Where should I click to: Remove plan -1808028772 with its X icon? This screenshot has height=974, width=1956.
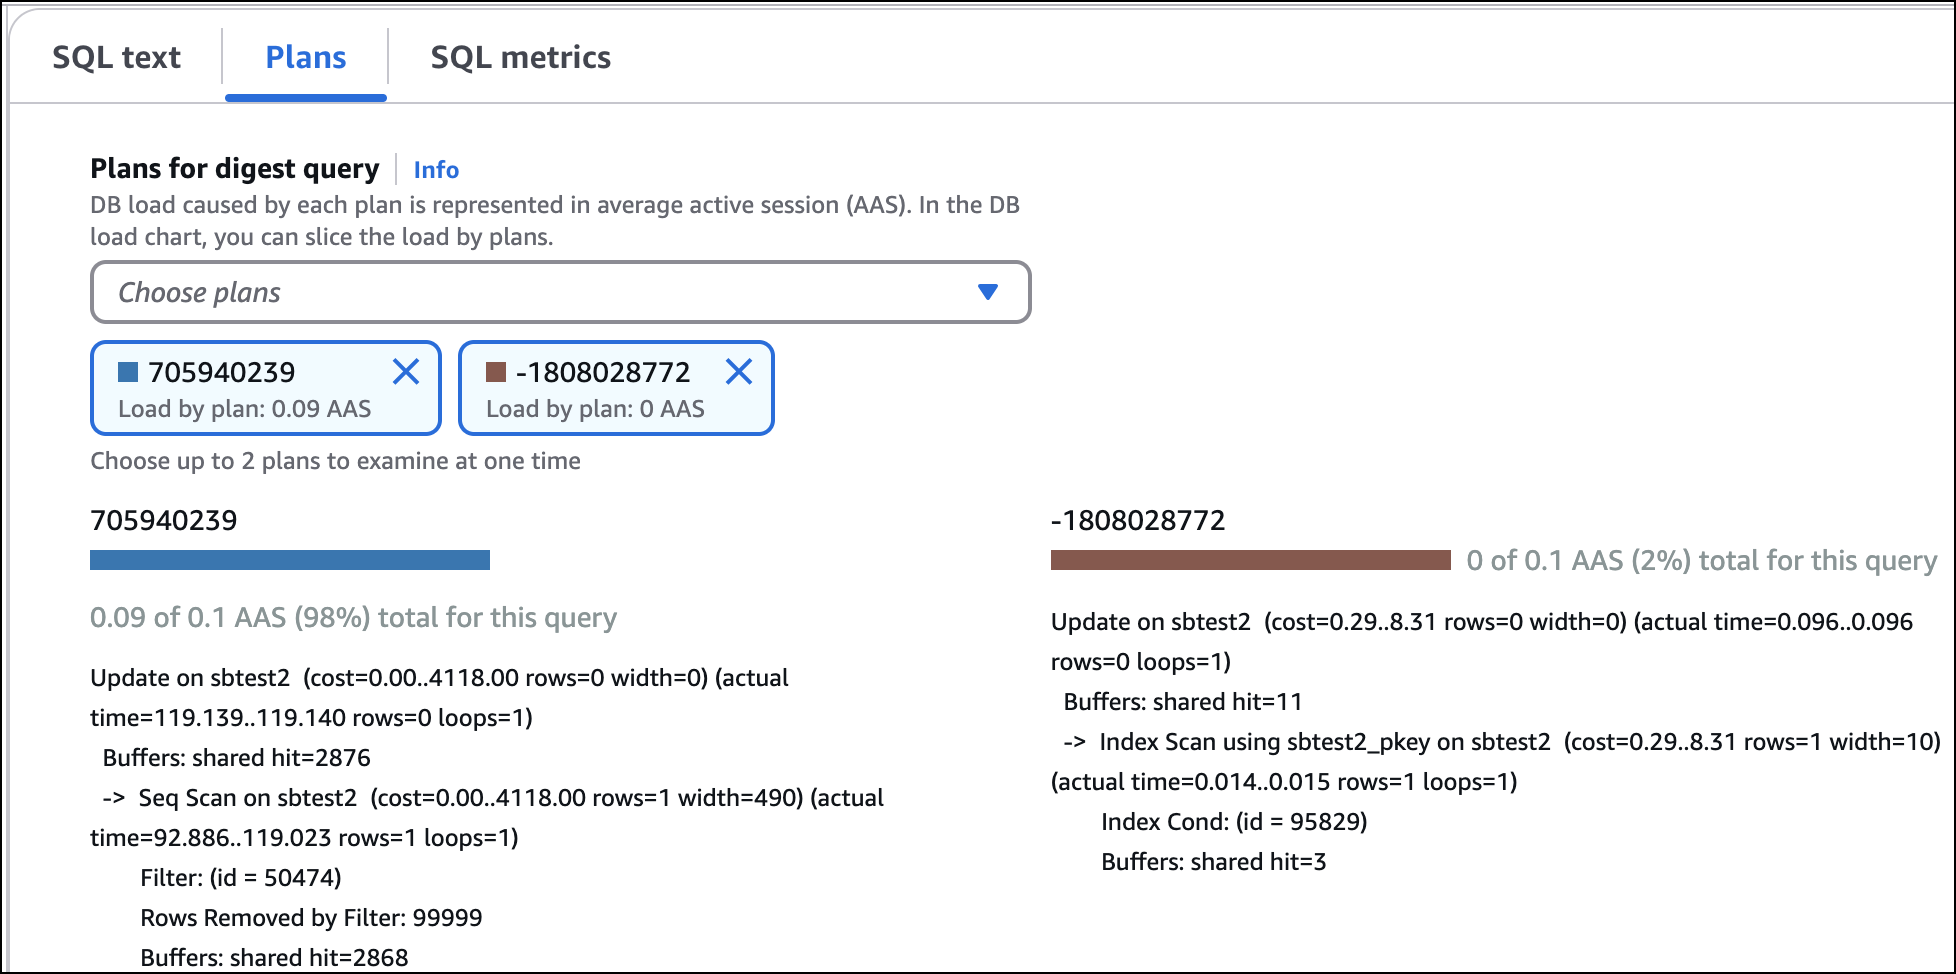(x=738, y=372)
